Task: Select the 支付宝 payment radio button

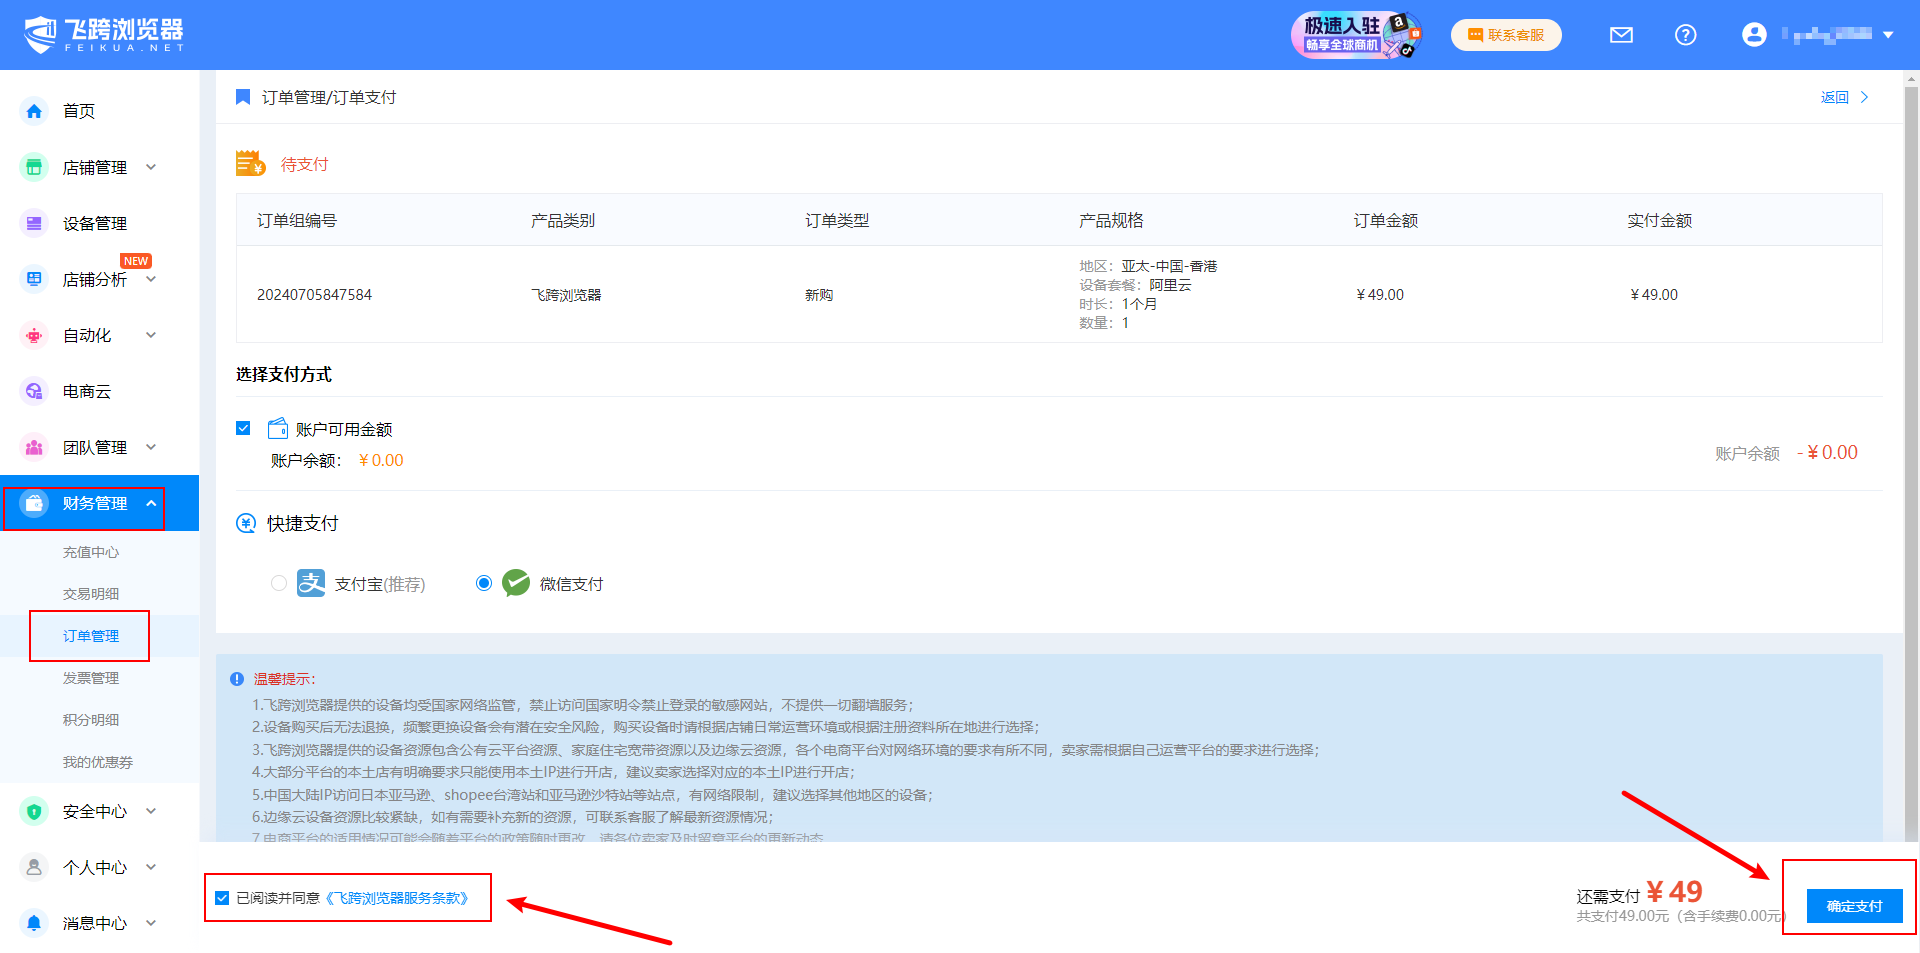Action: coord(279,583)
